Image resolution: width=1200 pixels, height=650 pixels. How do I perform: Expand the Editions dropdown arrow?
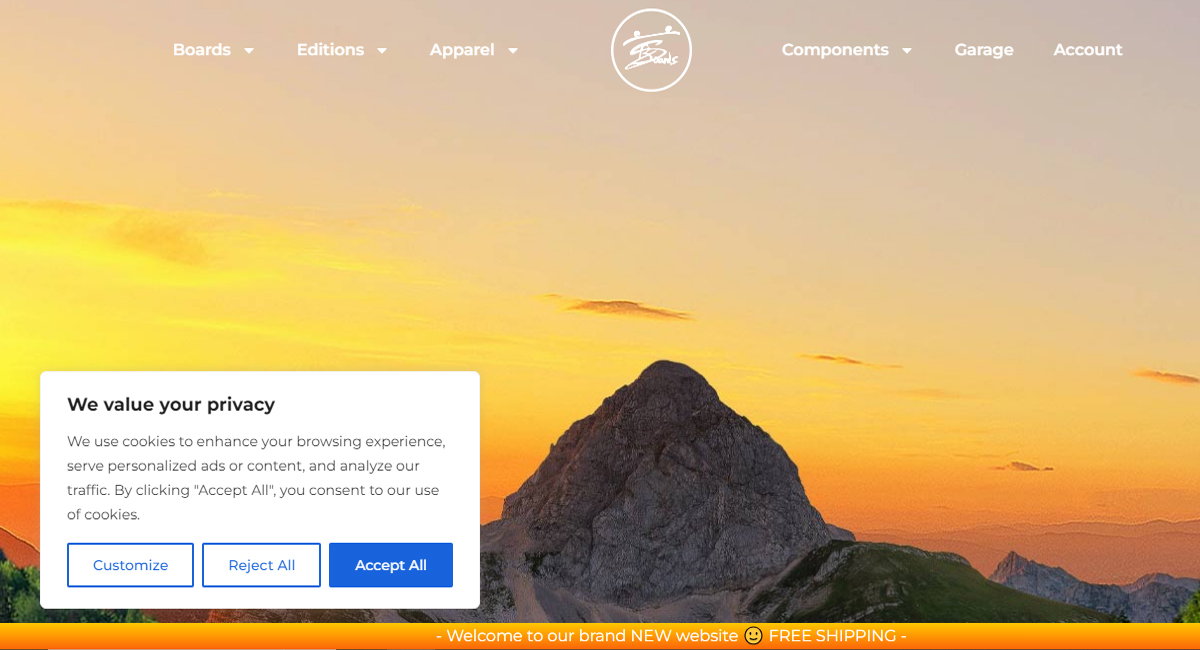click(x=382, y=50)
